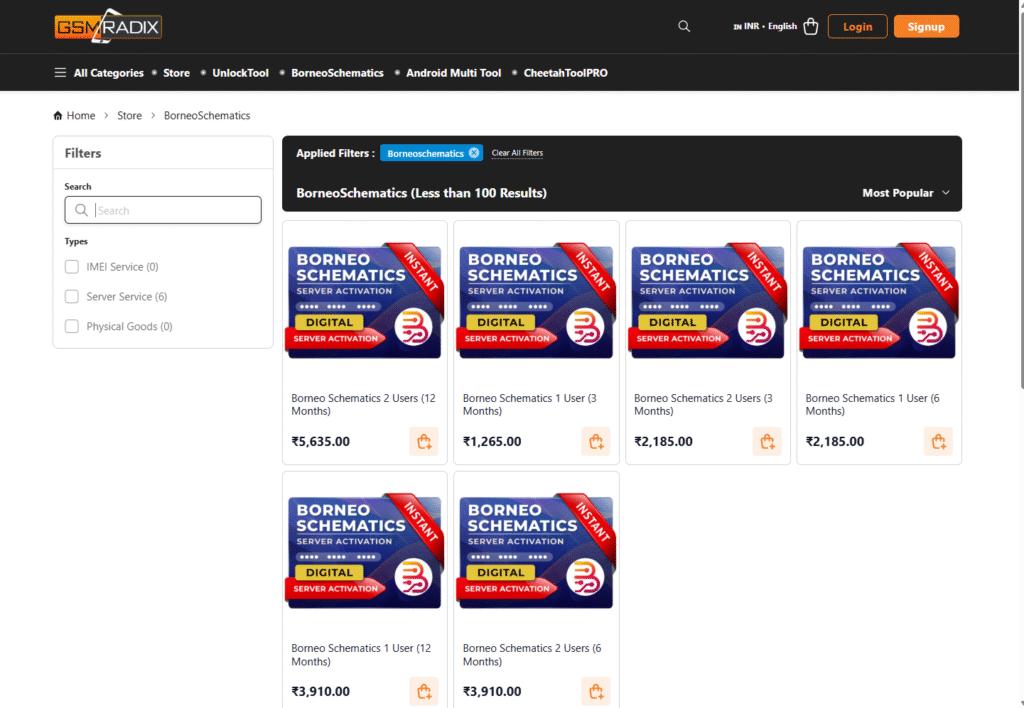Add Borneo Schematics 1 User (12 Months) to cart
This screenshot has width=1024, height=708.
tap(424, 691)
